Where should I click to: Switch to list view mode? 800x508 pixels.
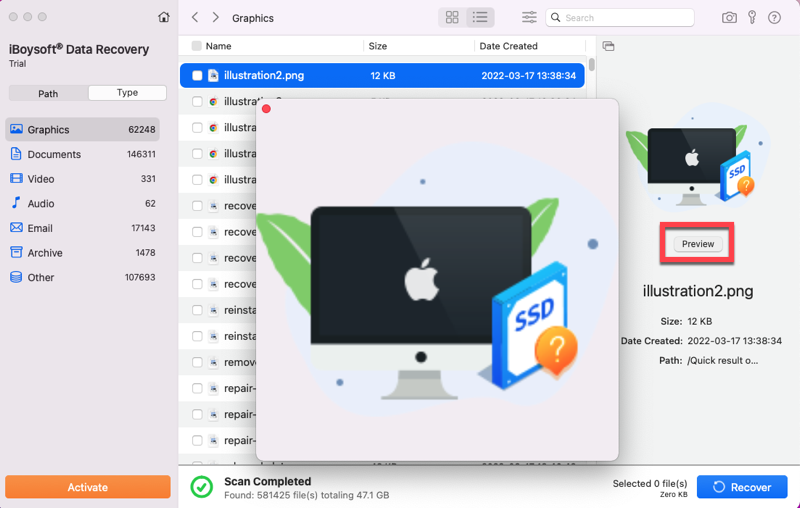(481, 18)
